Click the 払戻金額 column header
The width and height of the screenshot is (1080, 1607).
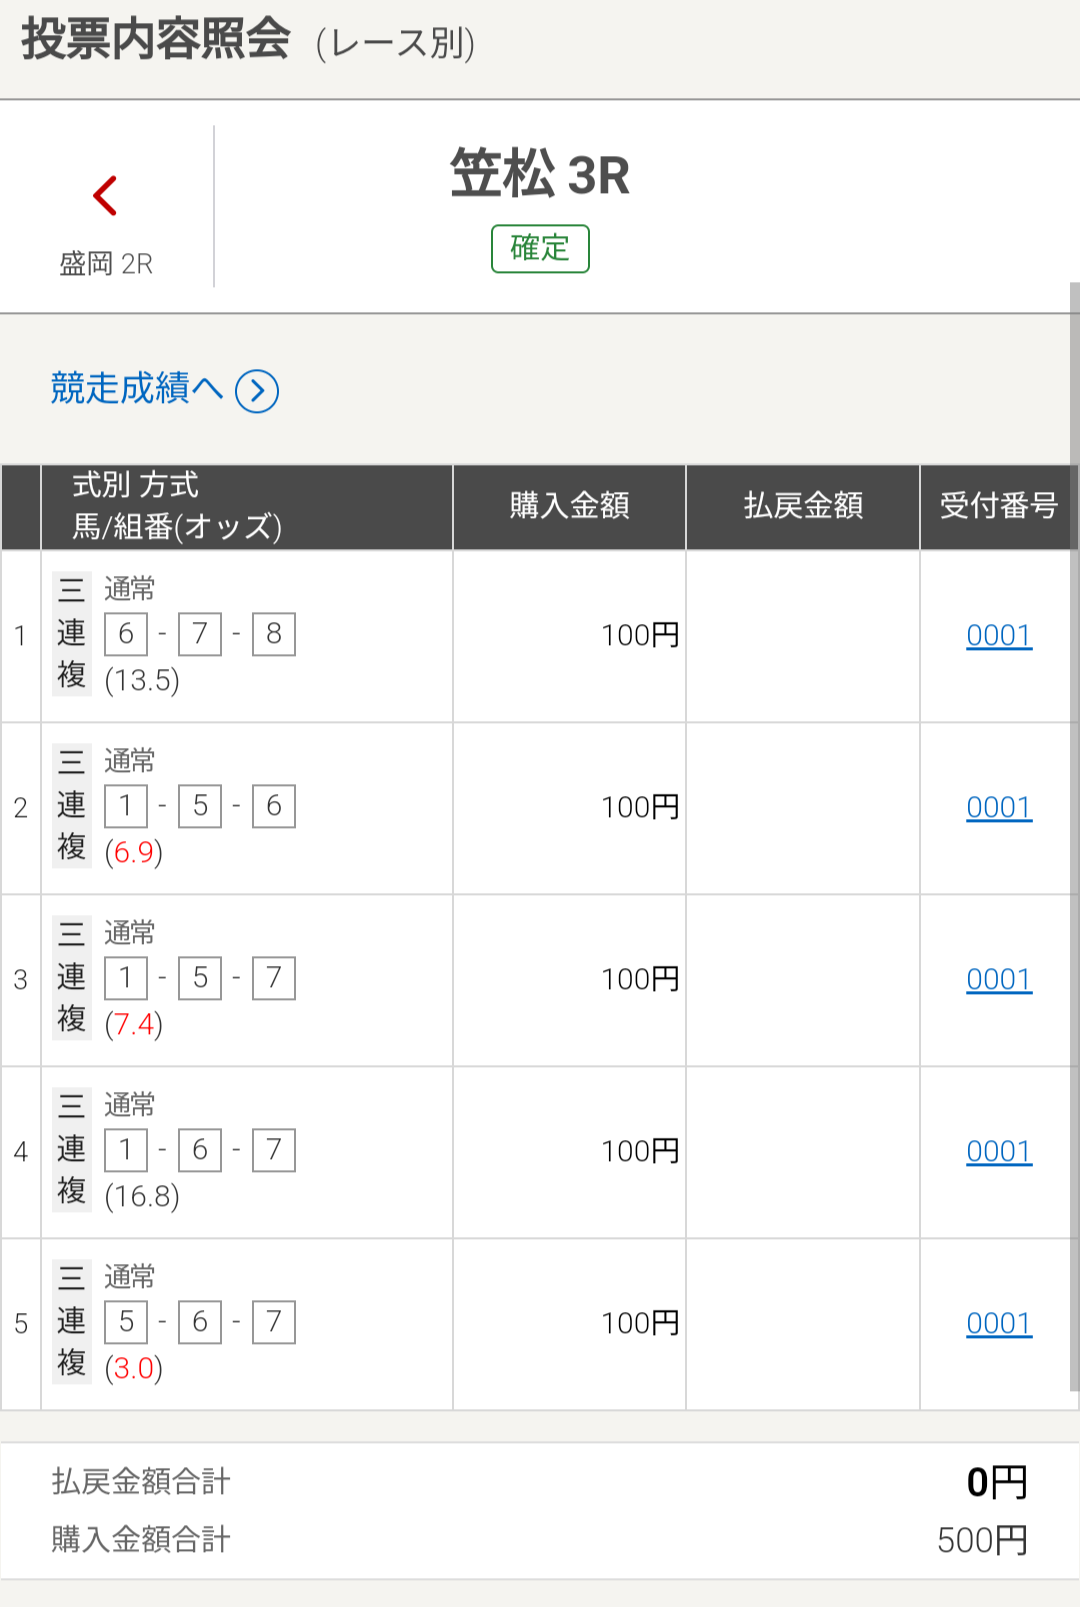coord(803,506)
